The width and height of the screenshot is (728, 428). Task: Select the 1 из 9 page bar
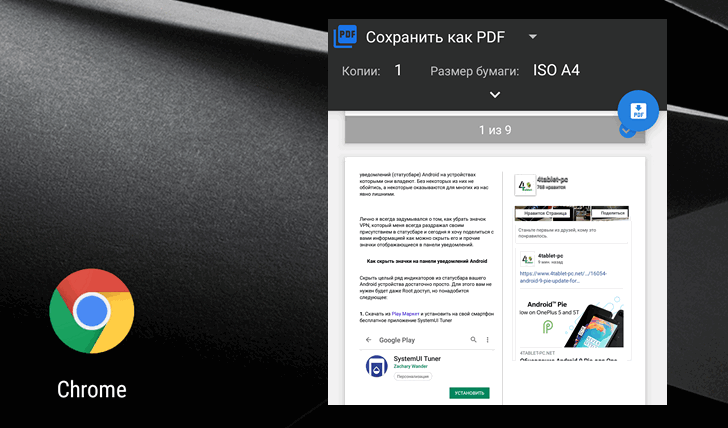495,130
